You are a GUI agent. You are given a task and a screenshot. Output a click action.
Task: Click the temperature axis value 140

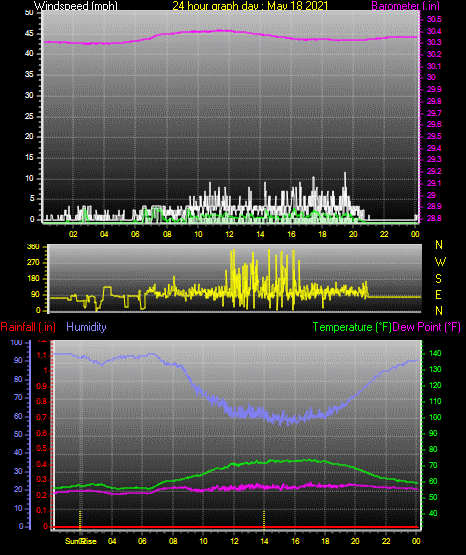tap(435, 353)
